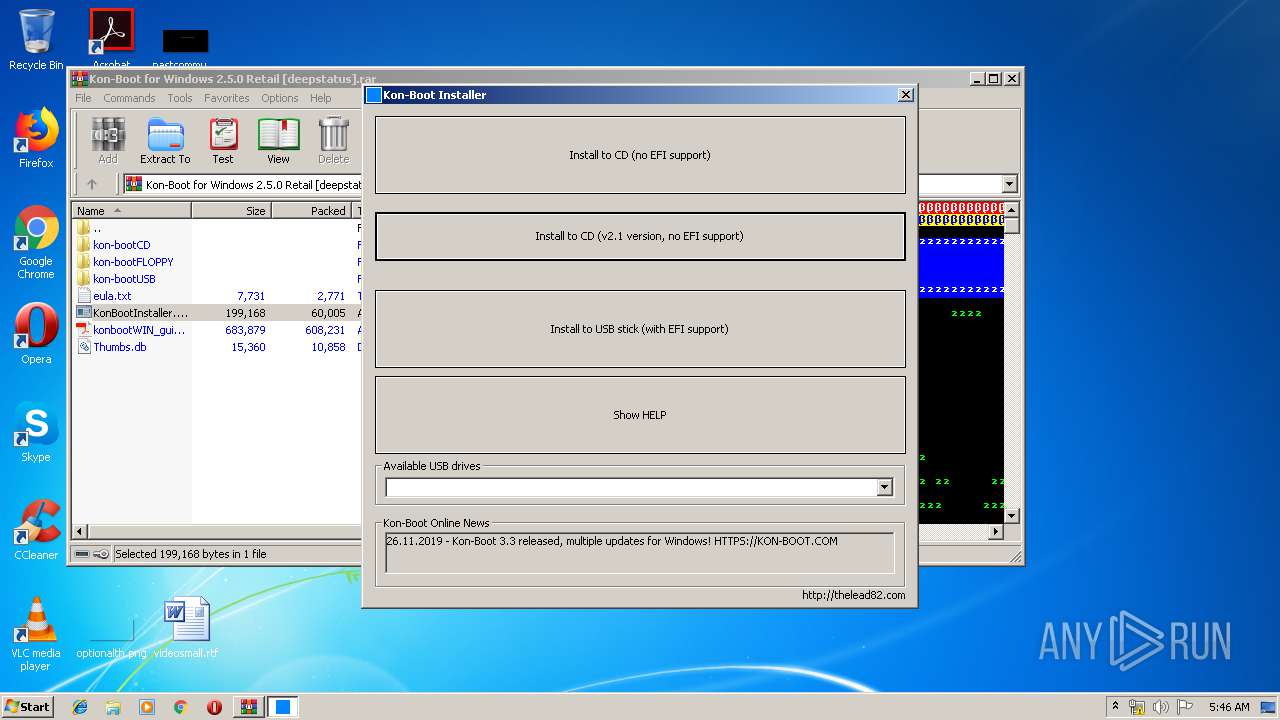The image size is (1280, 720).
Task: Click the 'Selected 199,168 bytes in 1 file' status text
Action: pyautogui.click(x=191, y=554)
